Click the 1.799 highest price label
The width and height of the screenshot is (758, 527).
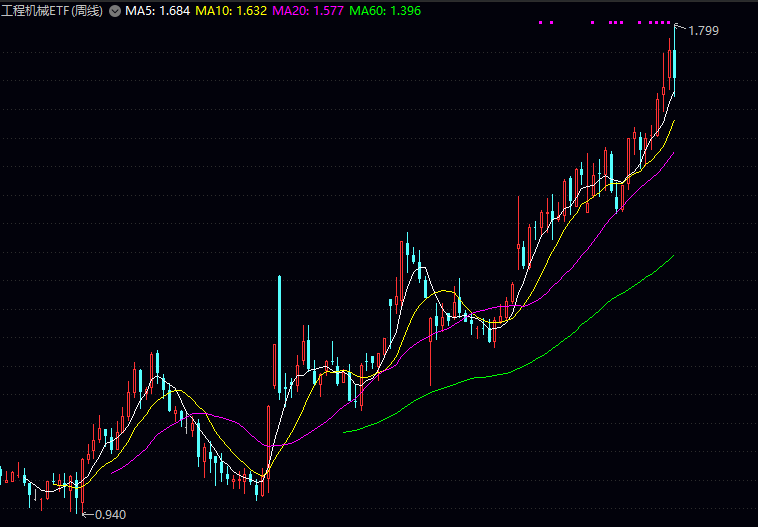coord(704,31)
